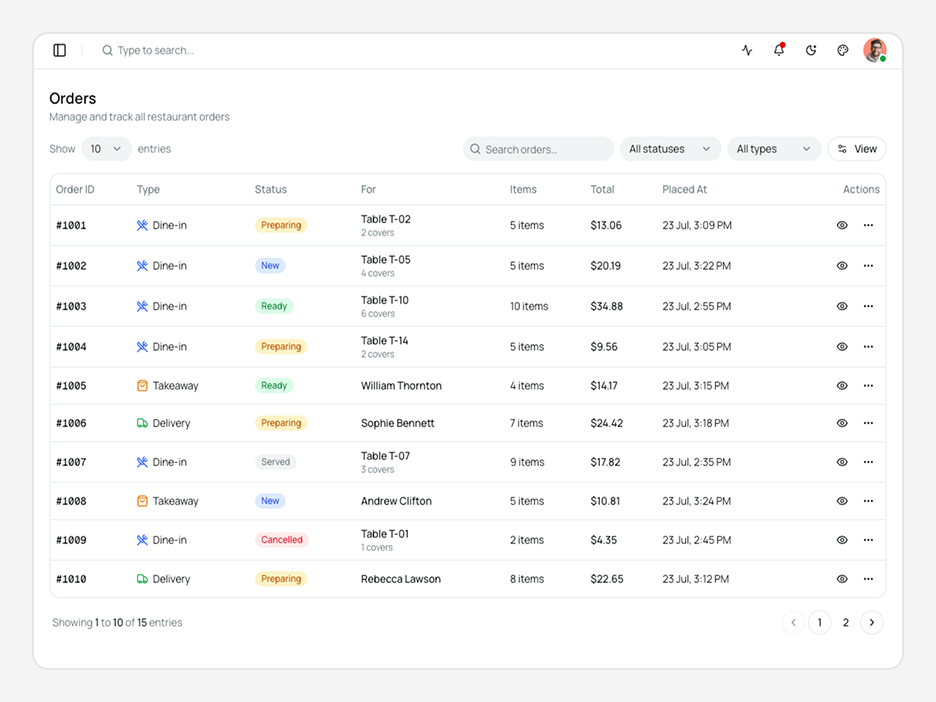Click Served badge on order #1007
936x702 pixels.
point(275,462)
